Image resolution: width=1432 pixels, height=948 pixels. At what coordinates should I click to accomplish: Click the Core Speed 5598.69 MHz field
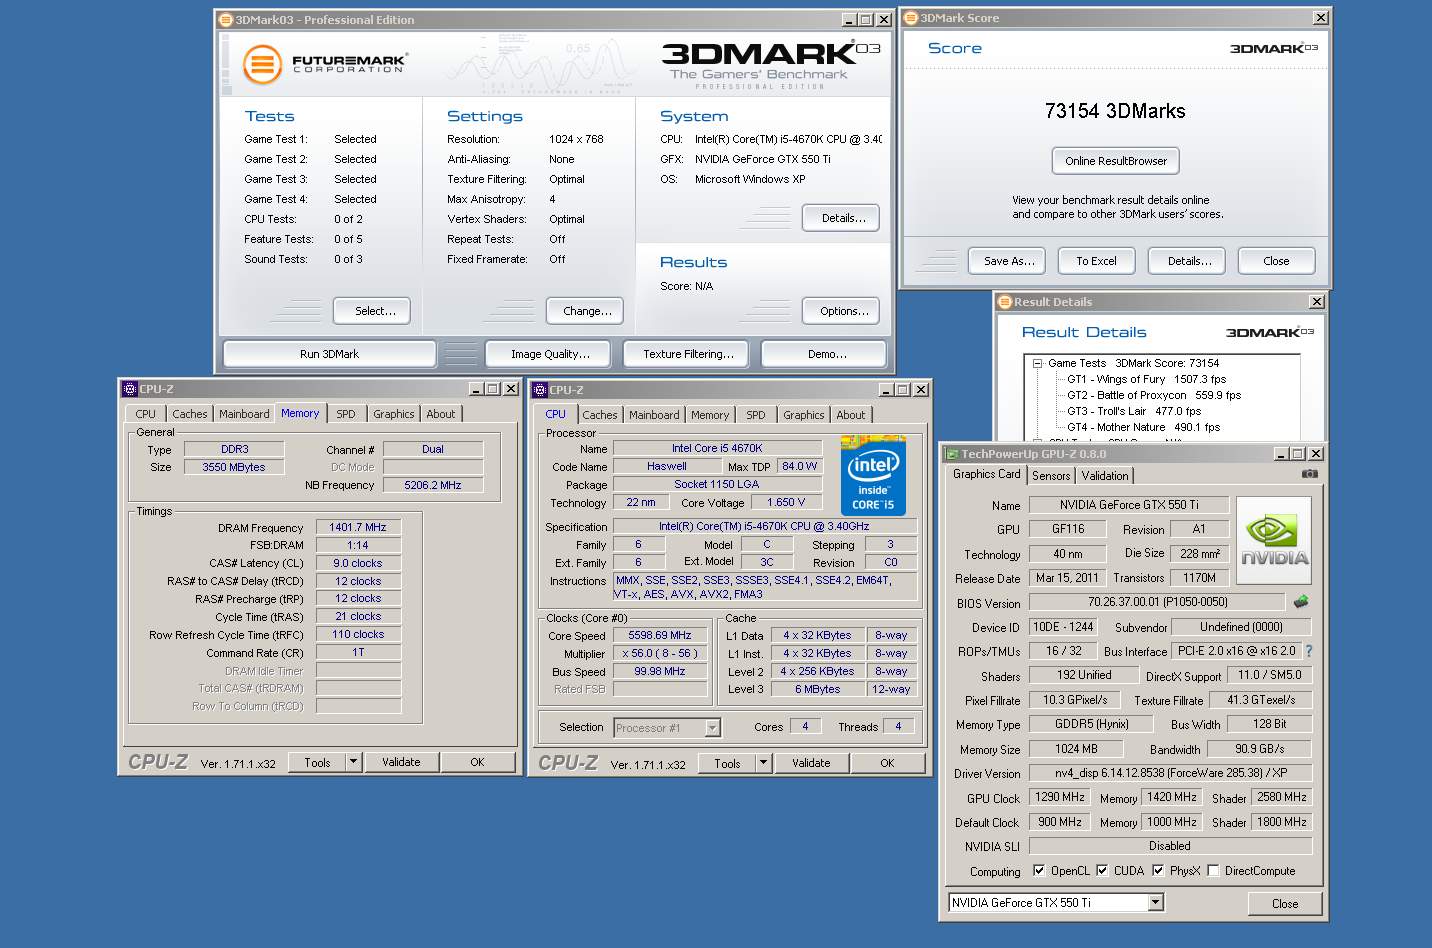[660, 635]
